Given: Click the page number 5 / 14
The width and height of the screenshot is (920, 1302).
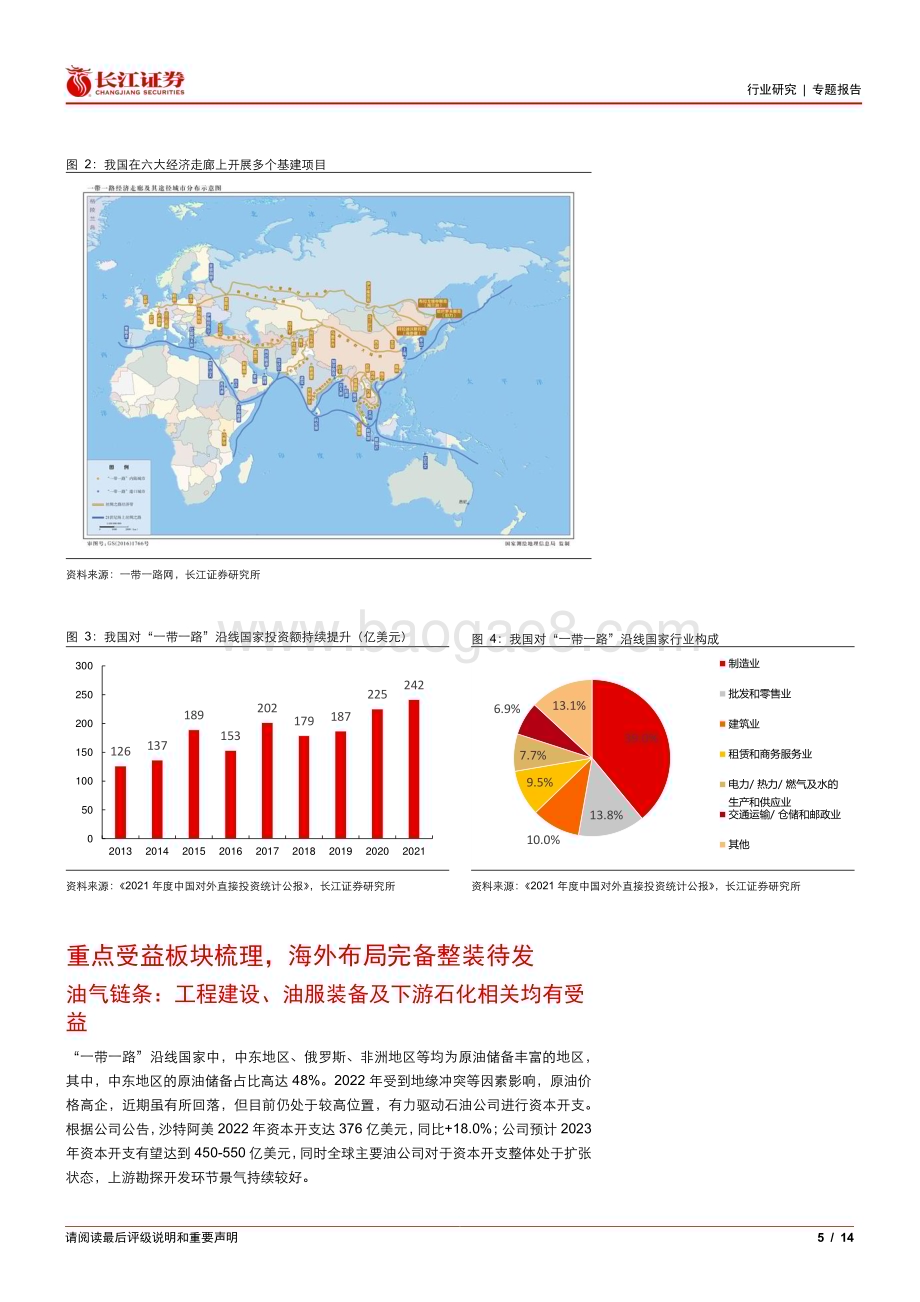Looking at the screenshot, I should pyautogui.click(x=835, y=1238).
